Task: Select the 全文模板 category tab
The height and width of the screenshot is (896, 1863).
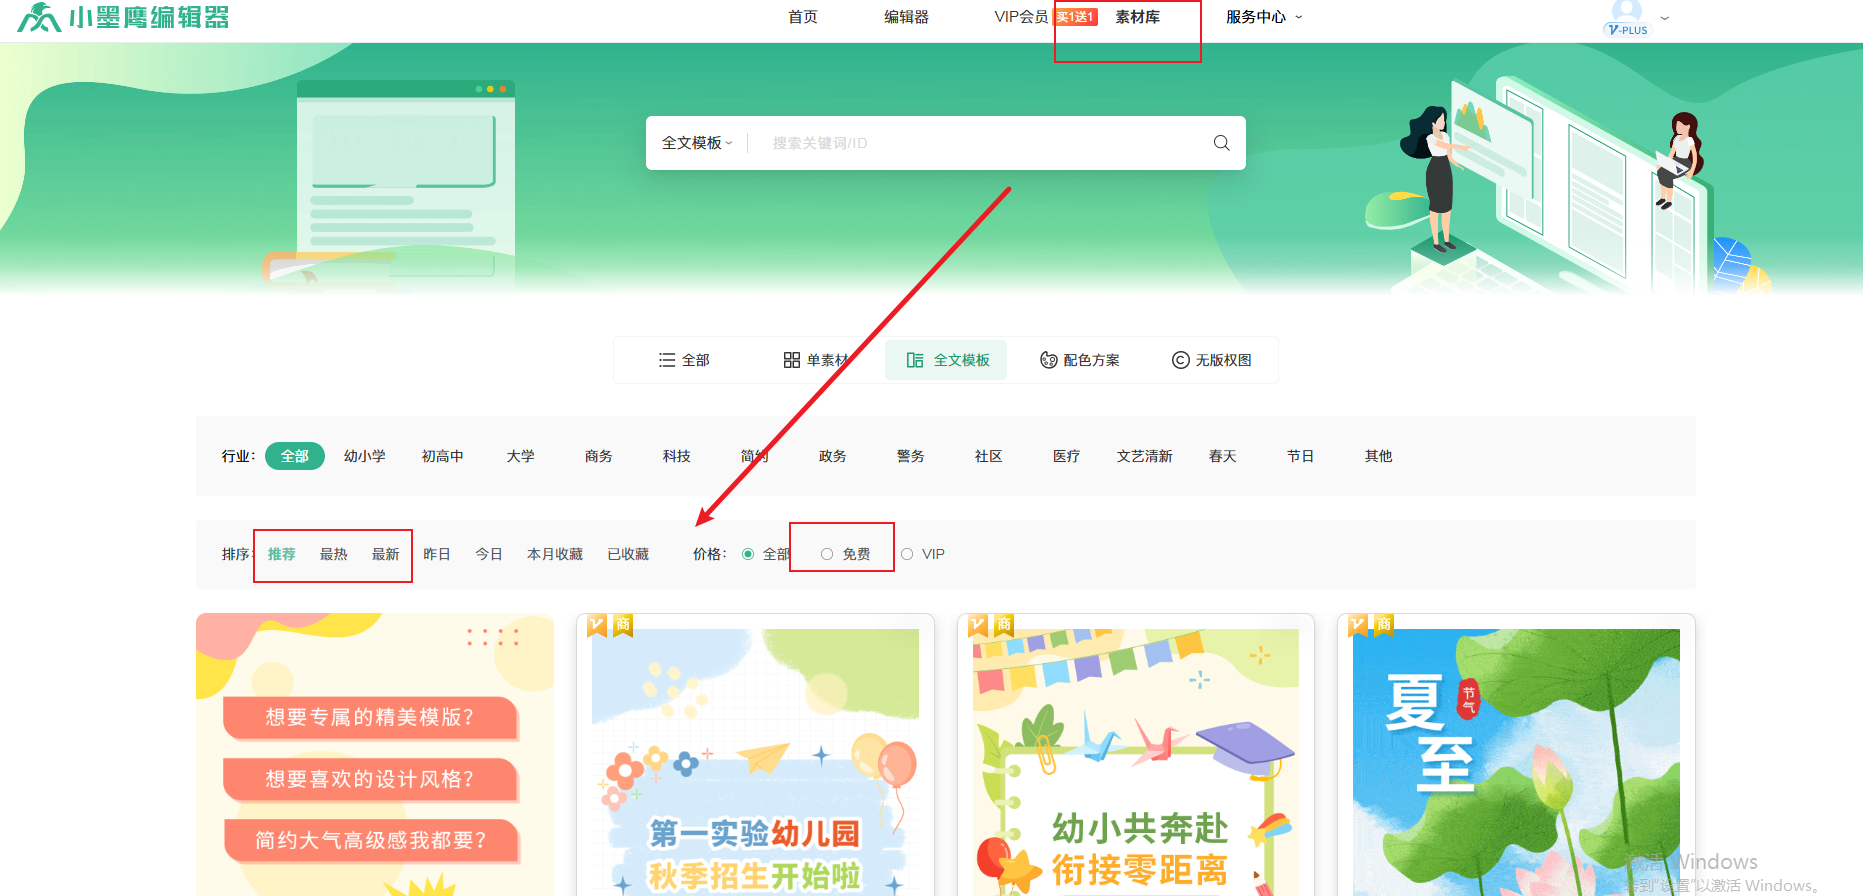Action: (947, 360)
